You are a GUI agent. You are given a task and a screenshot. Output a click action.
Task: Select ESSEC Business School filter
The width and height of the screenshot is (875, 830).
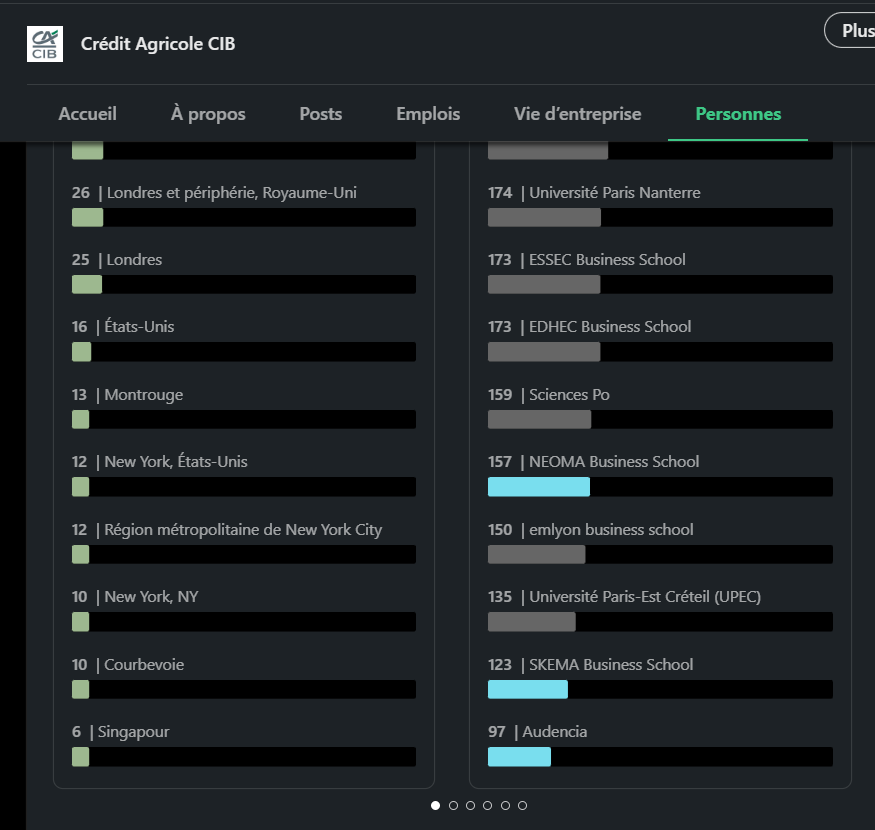click(660, 272)
